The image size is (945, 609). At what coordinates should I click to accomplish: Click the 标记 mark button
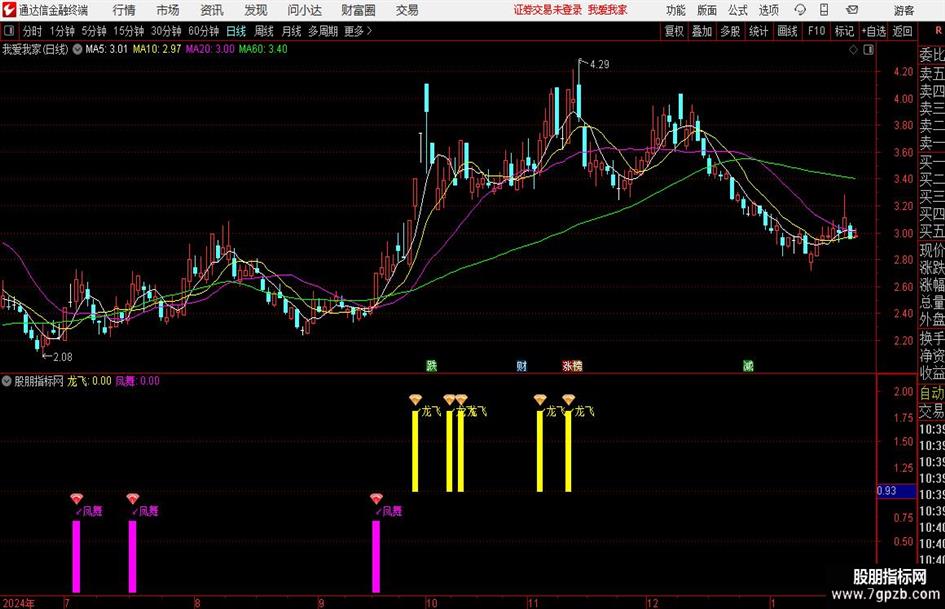tap(844, 31)
